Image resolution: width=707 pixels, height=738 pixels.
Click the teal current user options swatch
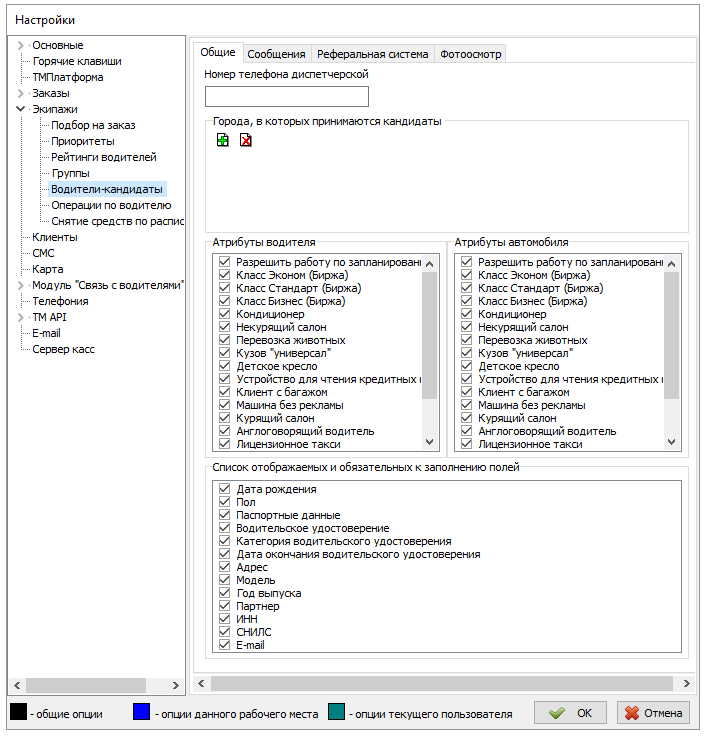tap(336, 713)
